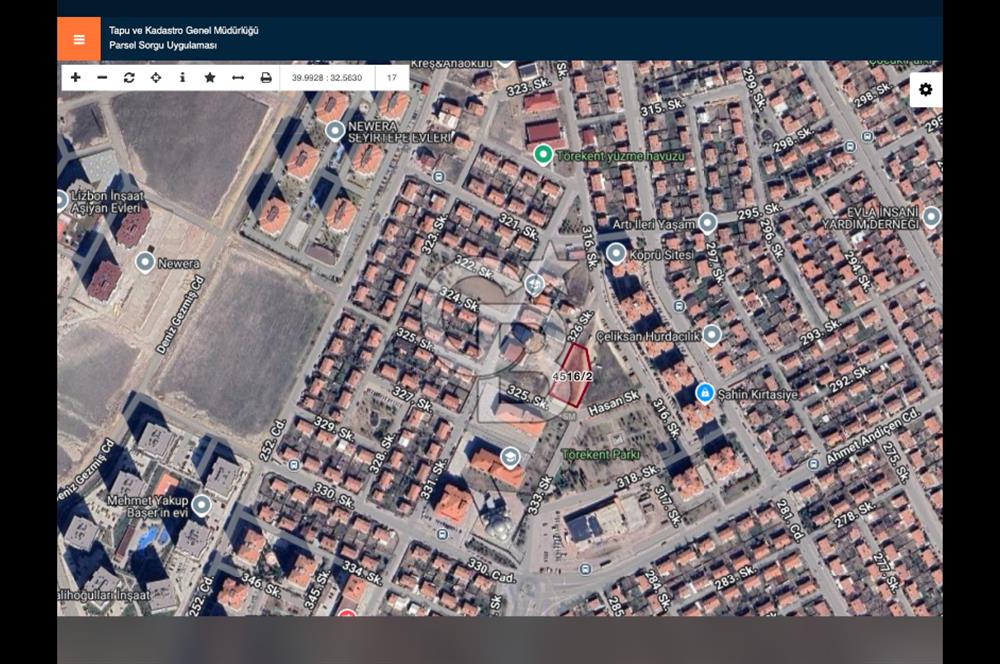The width and height of the screenshot is (1000, 664).
Task: Click the Tapu ve Kadastro Genel Müdürlüğü title
Action: (x=184, y=30)
